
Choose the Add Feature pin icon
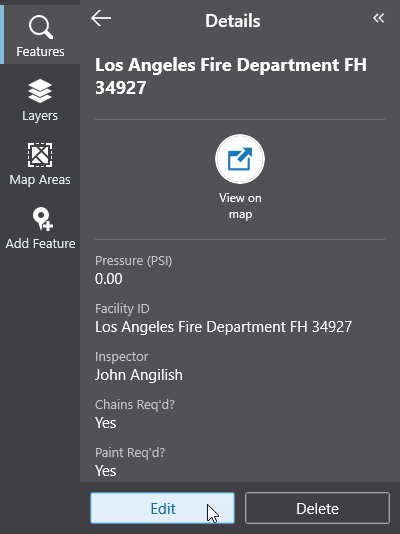pos(43,219)
